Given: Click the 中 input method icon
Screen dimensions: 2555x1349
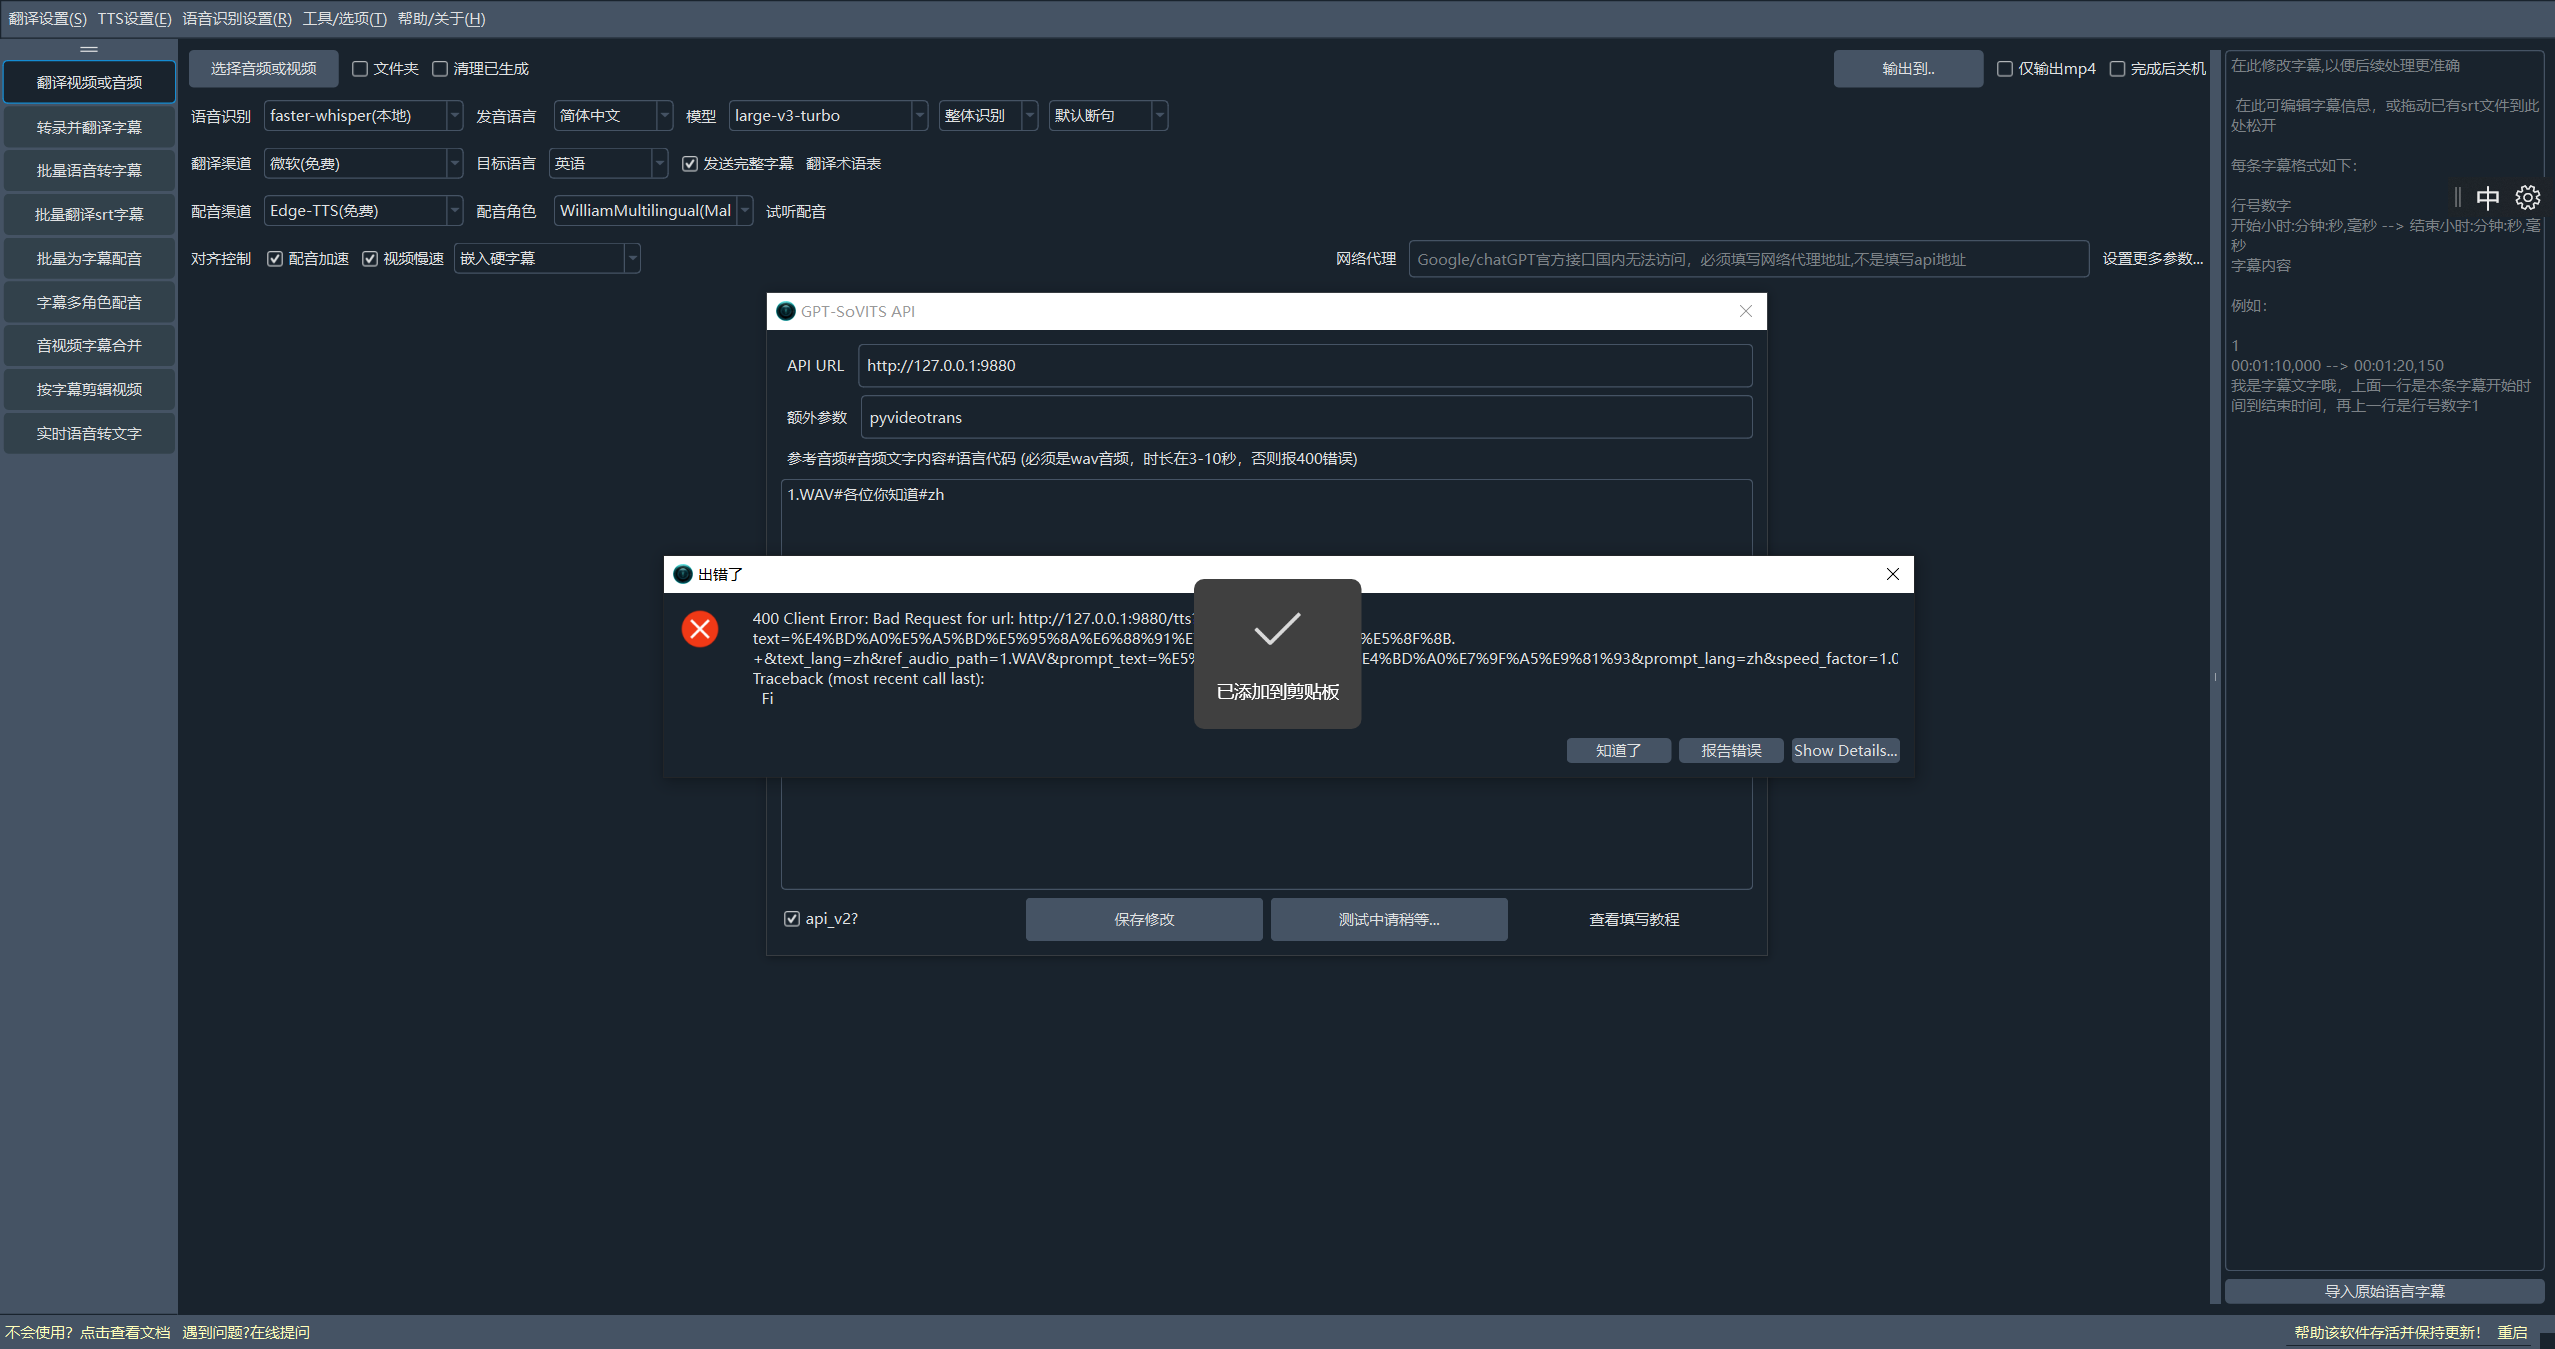Looking at the screenshot, I should tap(2487, 197).
